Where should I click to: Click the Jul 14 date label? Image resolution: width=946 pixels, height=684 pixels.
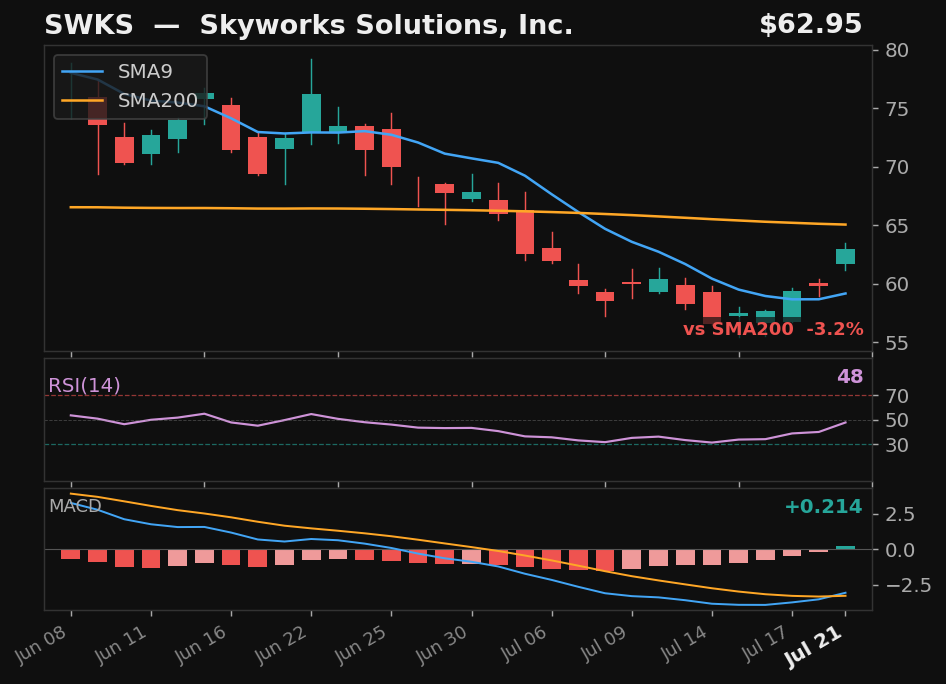tap(684, 645)
